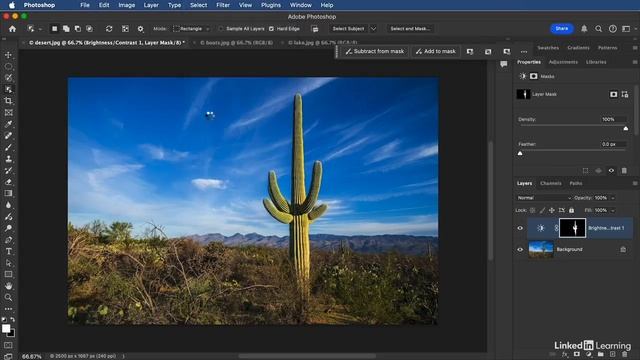The height and width of the screenshot is (360, 640).
Task: Click the Feather slider handle
Action: [520, 153]
